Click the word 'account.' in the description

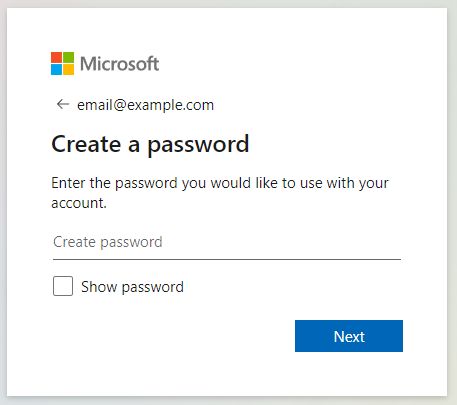79,203
